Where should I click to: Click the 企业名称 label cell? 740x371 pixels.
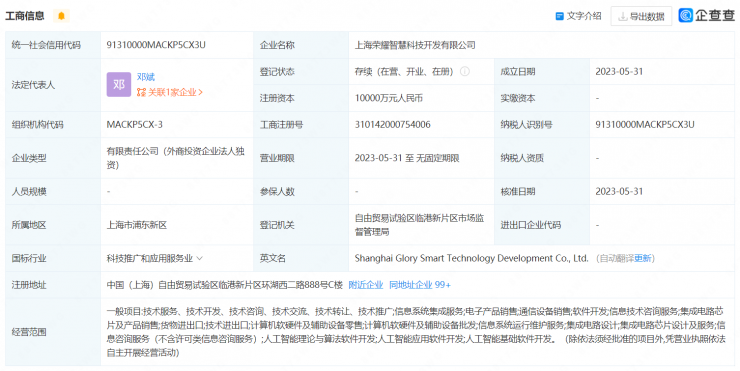pos(301,45)
